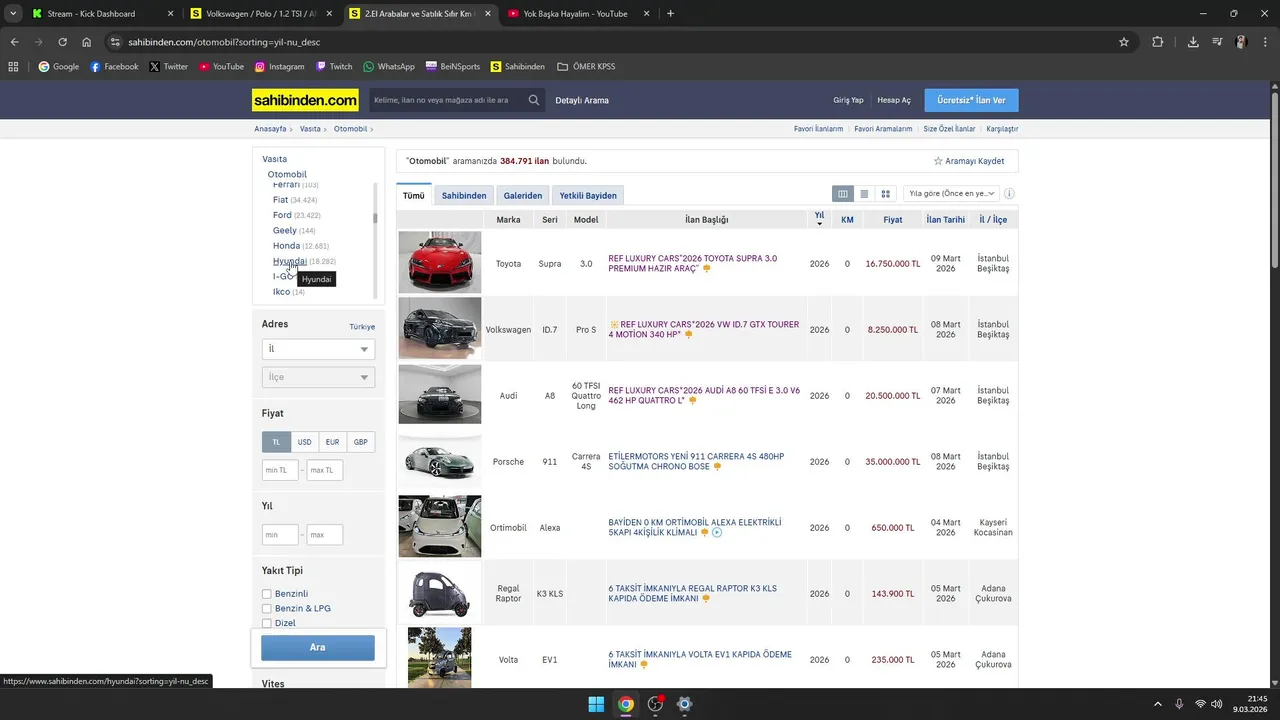Viewport: 1280px width, 720px height.
Task: Sort by the Fiyat column header
Action: click(x=893, y=219)
